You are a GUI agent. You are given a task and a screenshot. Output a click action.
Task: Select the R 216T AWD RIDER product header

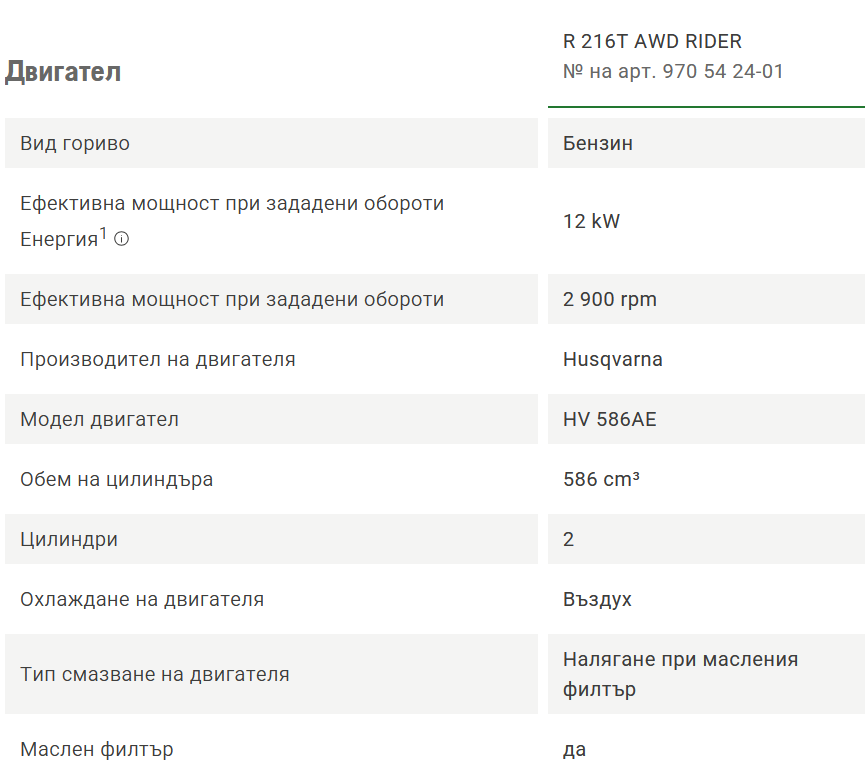652,41
